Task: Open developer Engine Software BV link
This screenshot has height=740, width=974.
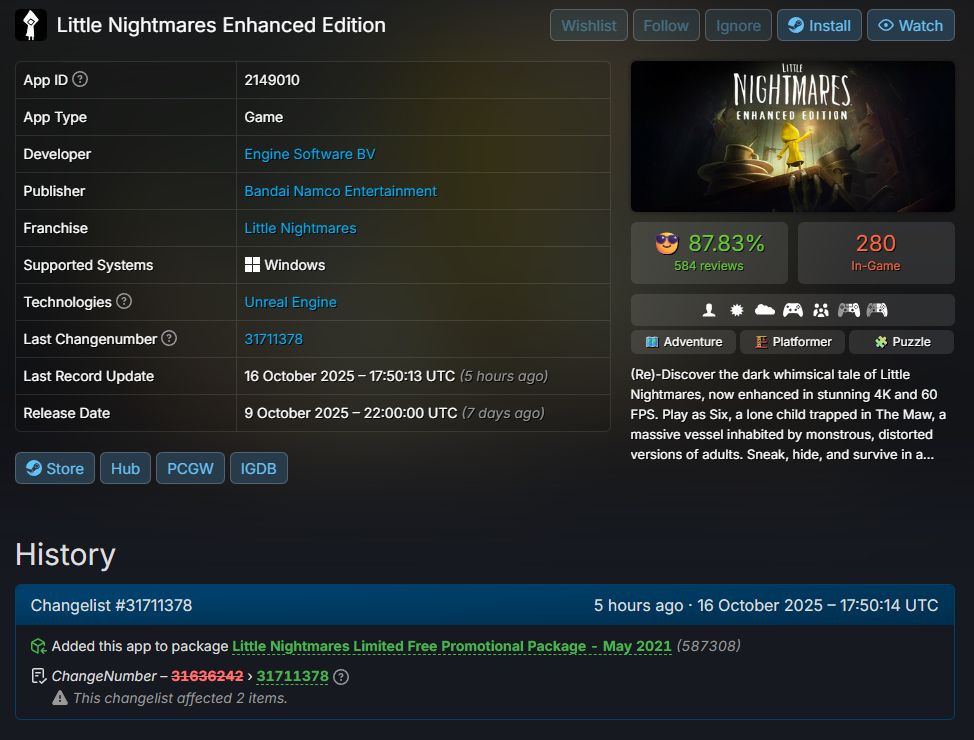Action: 309,154
